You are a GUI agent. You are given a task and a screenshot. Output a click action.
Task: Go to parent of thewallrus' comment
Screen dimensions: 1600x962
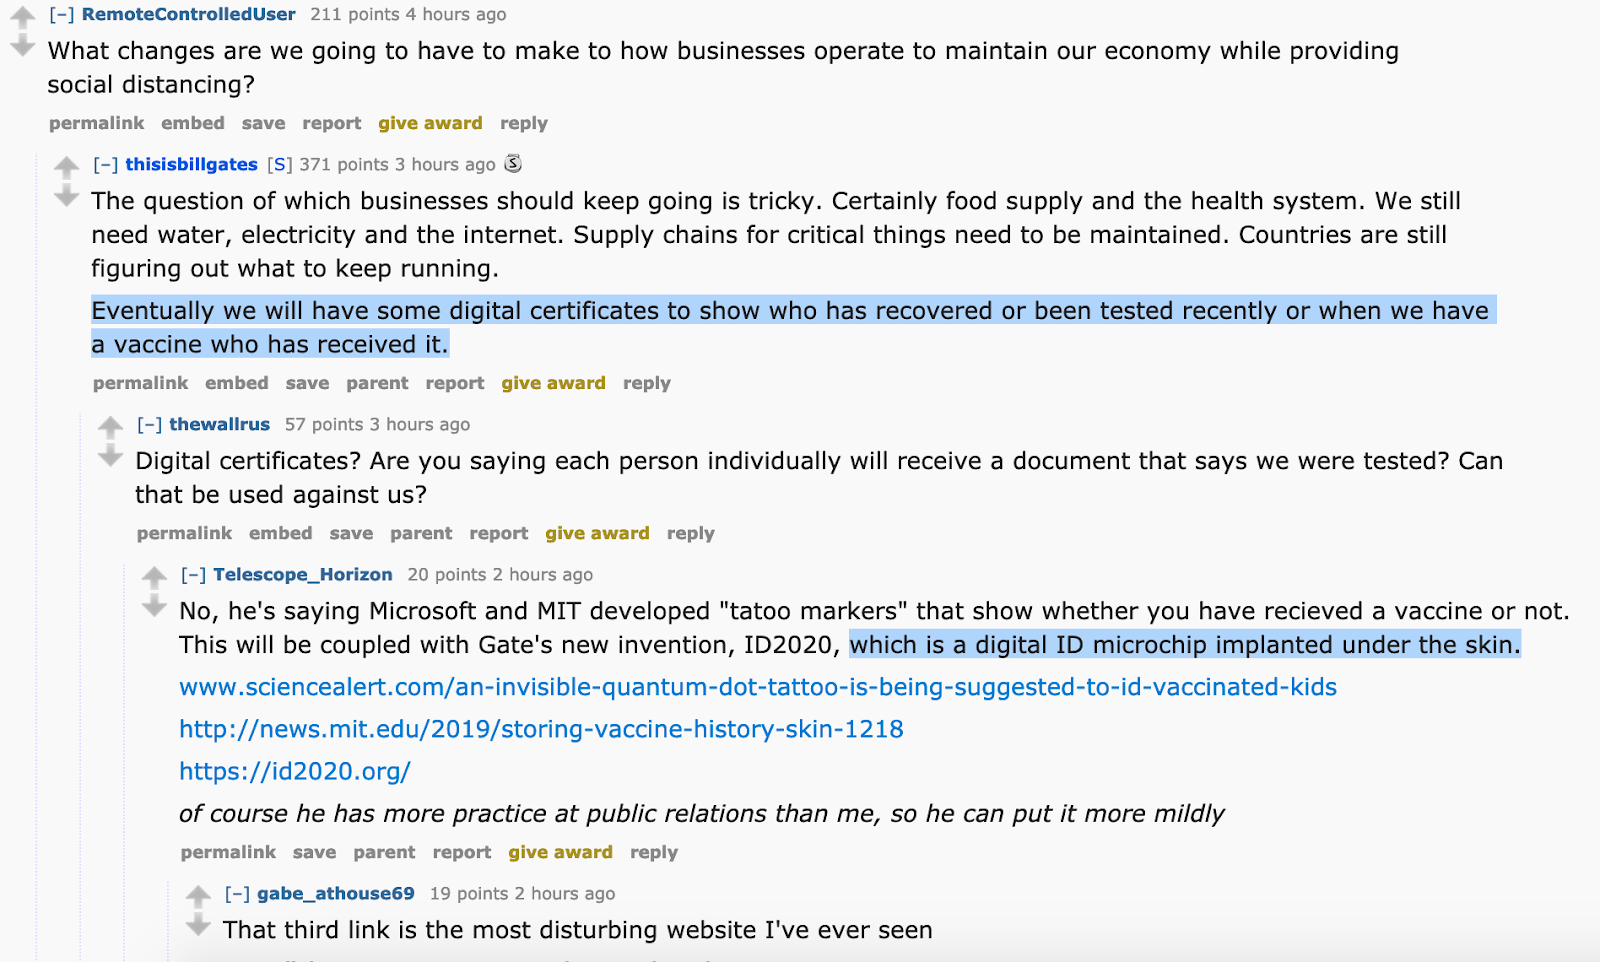pos(421,533)
